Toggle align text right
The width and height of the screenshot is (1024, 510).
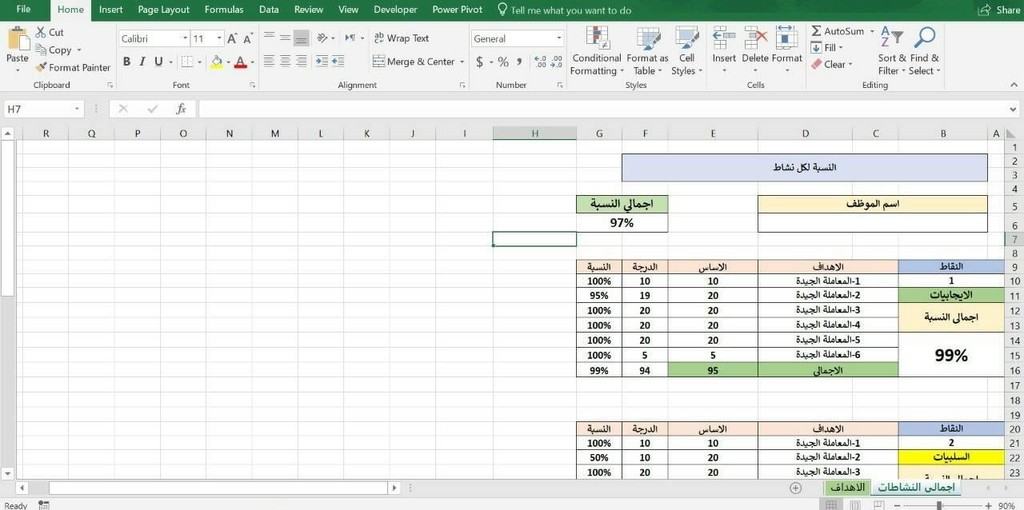point(301,61)
